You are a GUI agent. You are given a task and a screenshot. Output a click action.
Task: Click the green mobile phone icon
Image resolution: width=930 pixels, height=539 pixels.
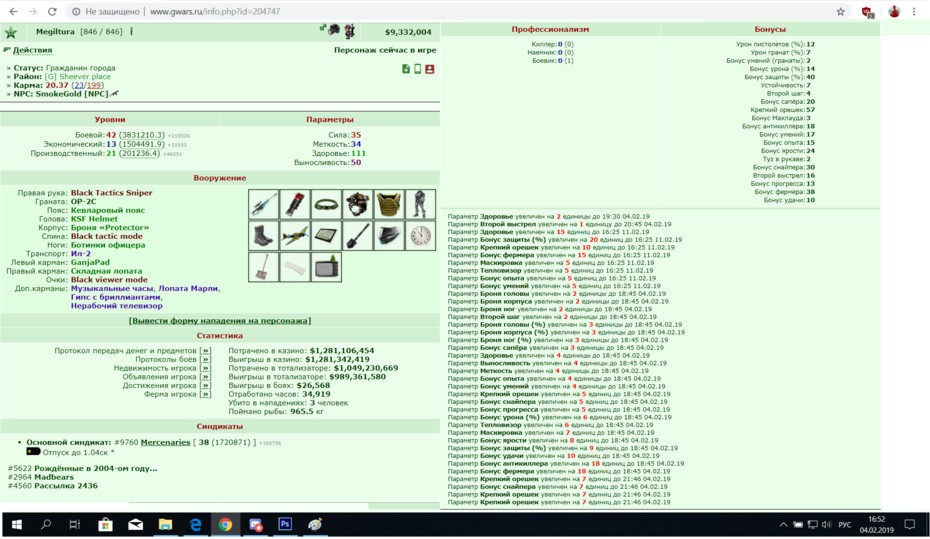click(x=418, y=69)
